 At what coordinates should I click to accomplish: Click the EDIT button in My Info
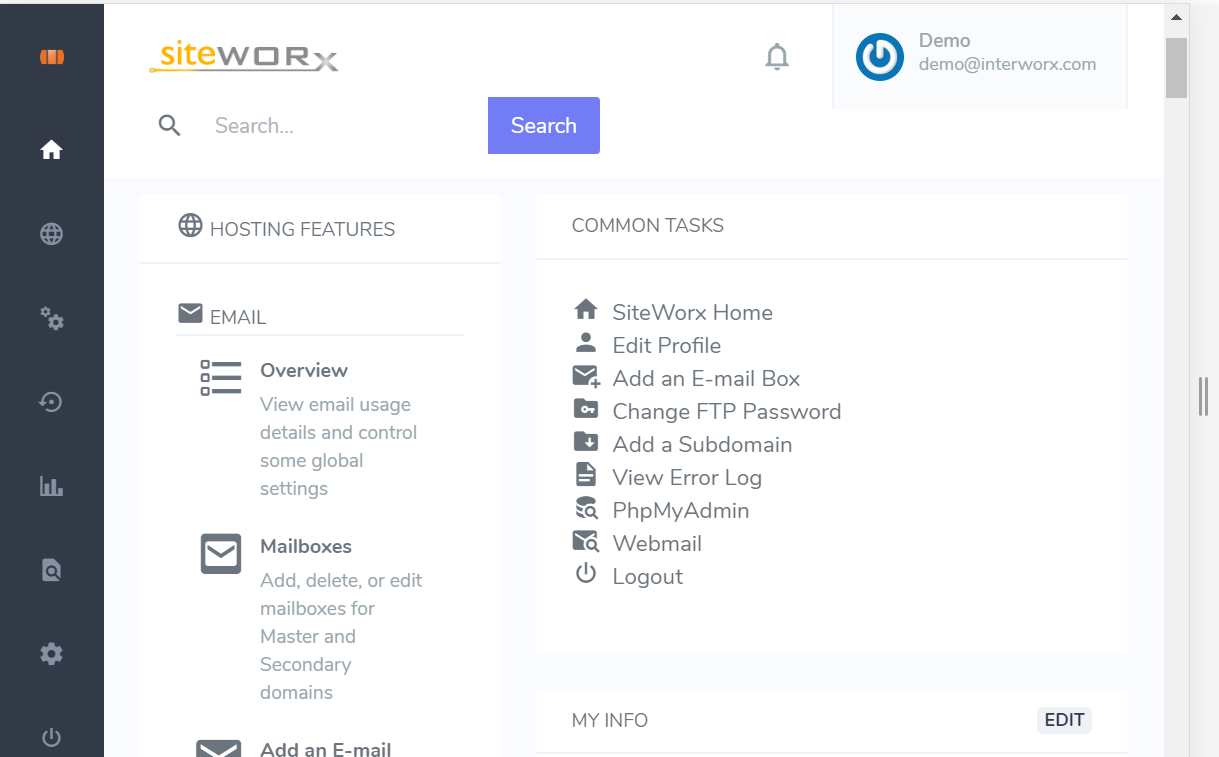1064,720
